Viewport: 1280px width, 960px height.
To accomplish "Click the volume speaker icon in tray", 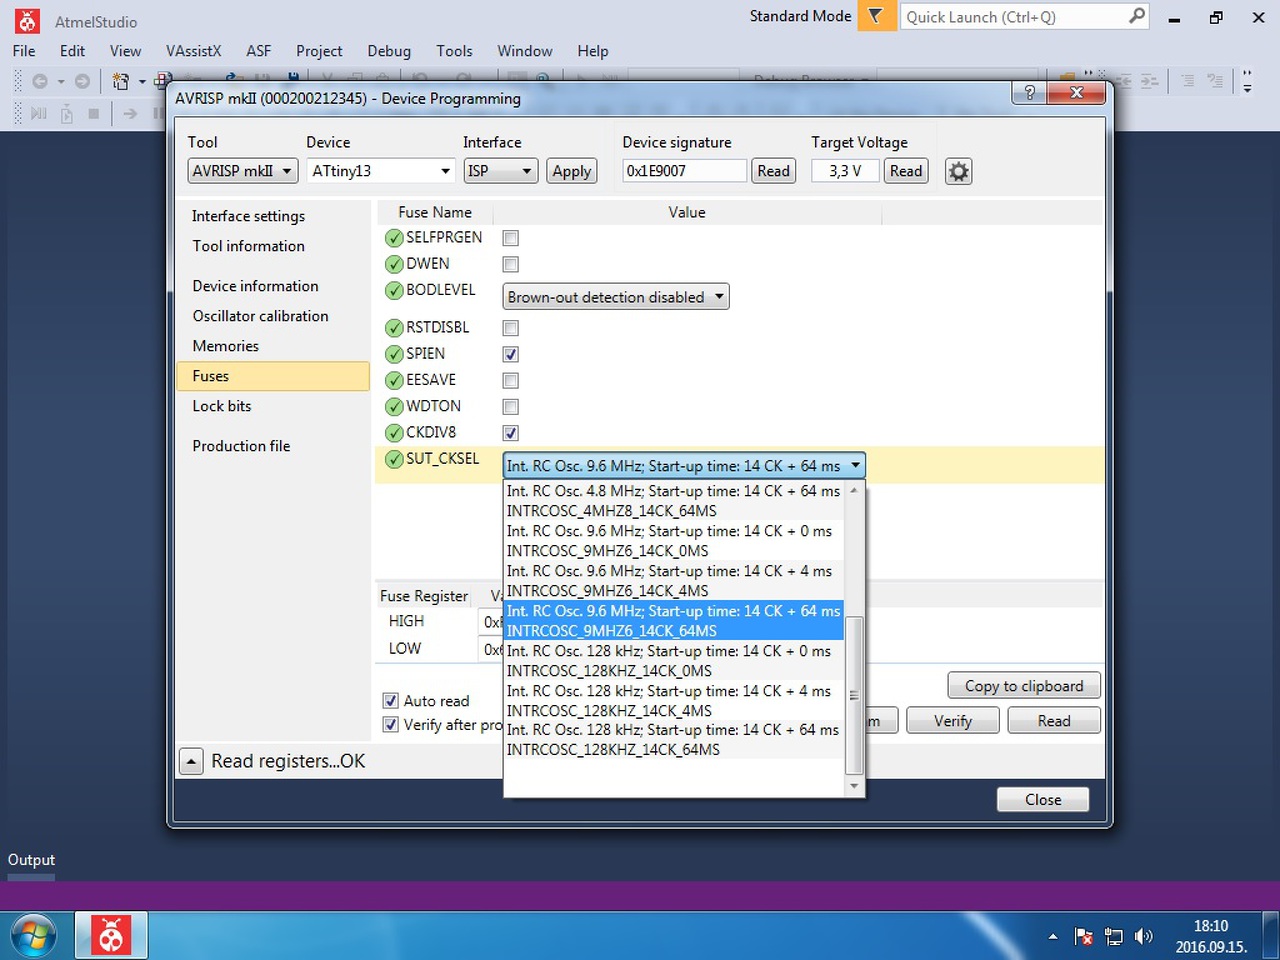I will (x=1143, y=936).
